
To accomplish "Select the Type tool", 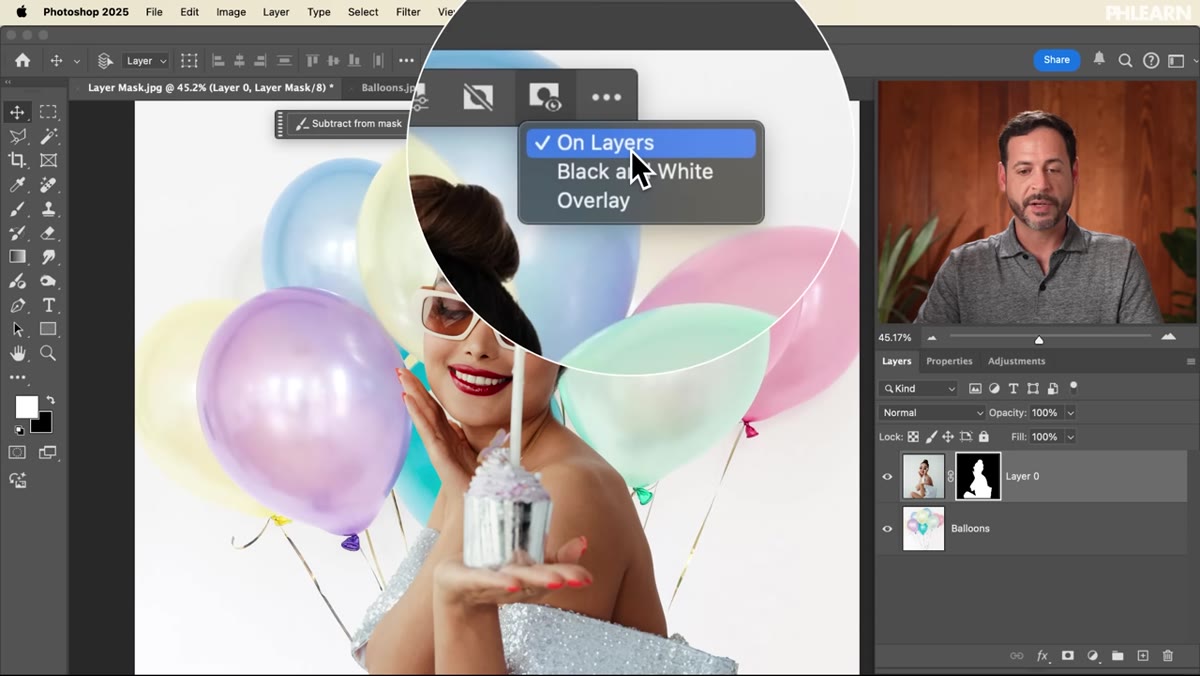I will [x=48, y=305].
